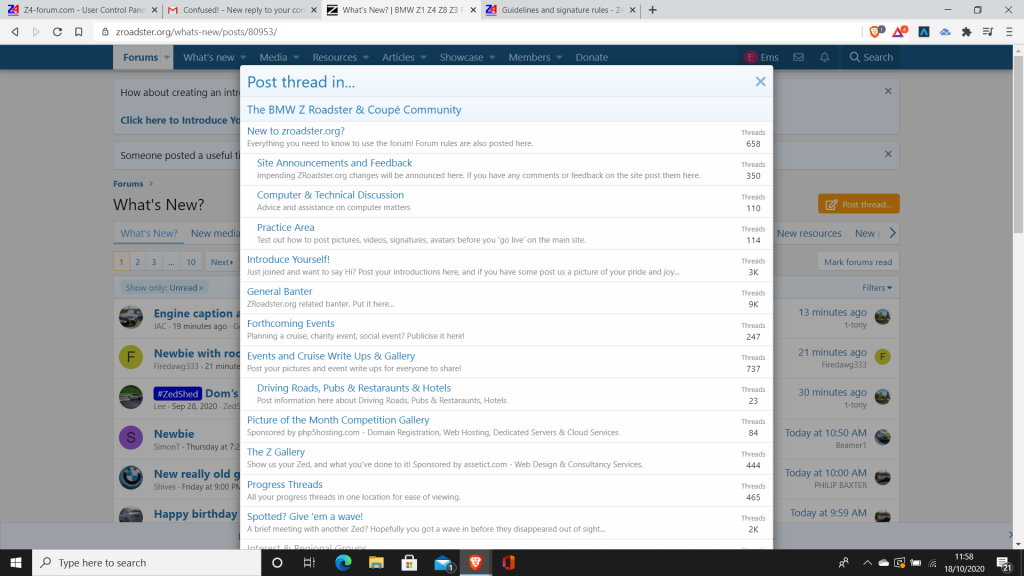Open new browser tab plus icon

(x=652, y=10)
